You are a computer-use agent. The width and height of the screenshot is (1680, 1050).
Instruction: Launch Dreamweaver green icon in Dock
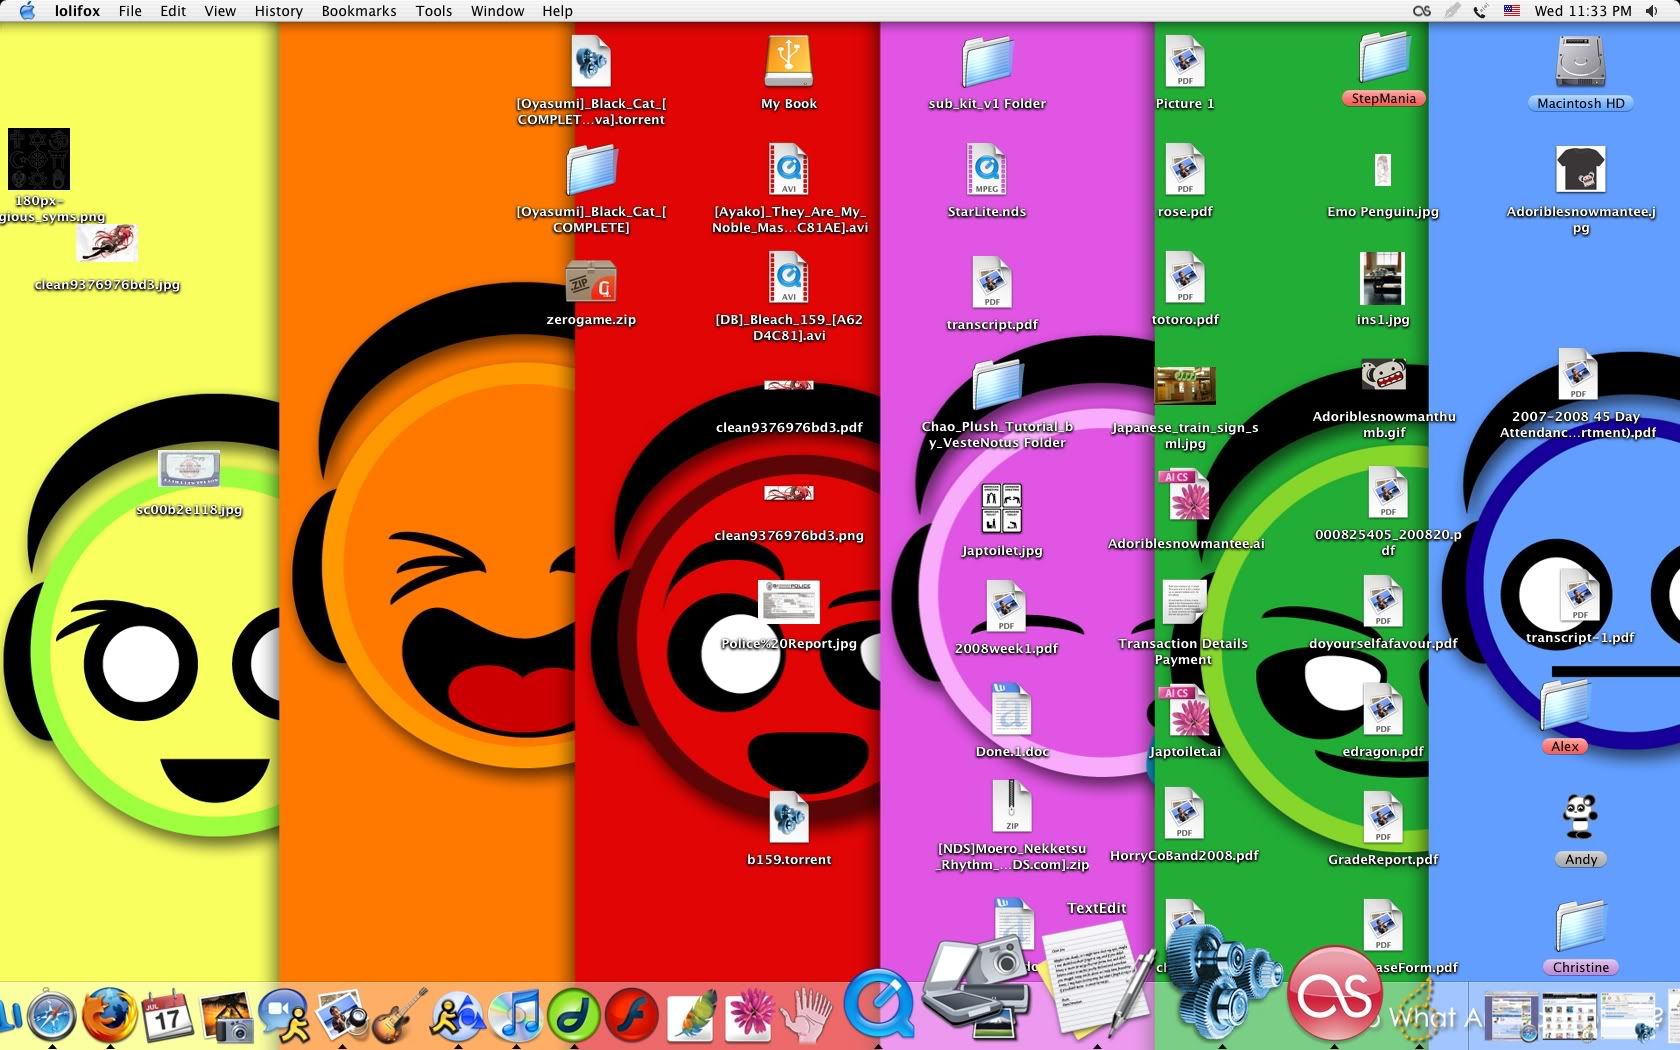point(574,1016)
